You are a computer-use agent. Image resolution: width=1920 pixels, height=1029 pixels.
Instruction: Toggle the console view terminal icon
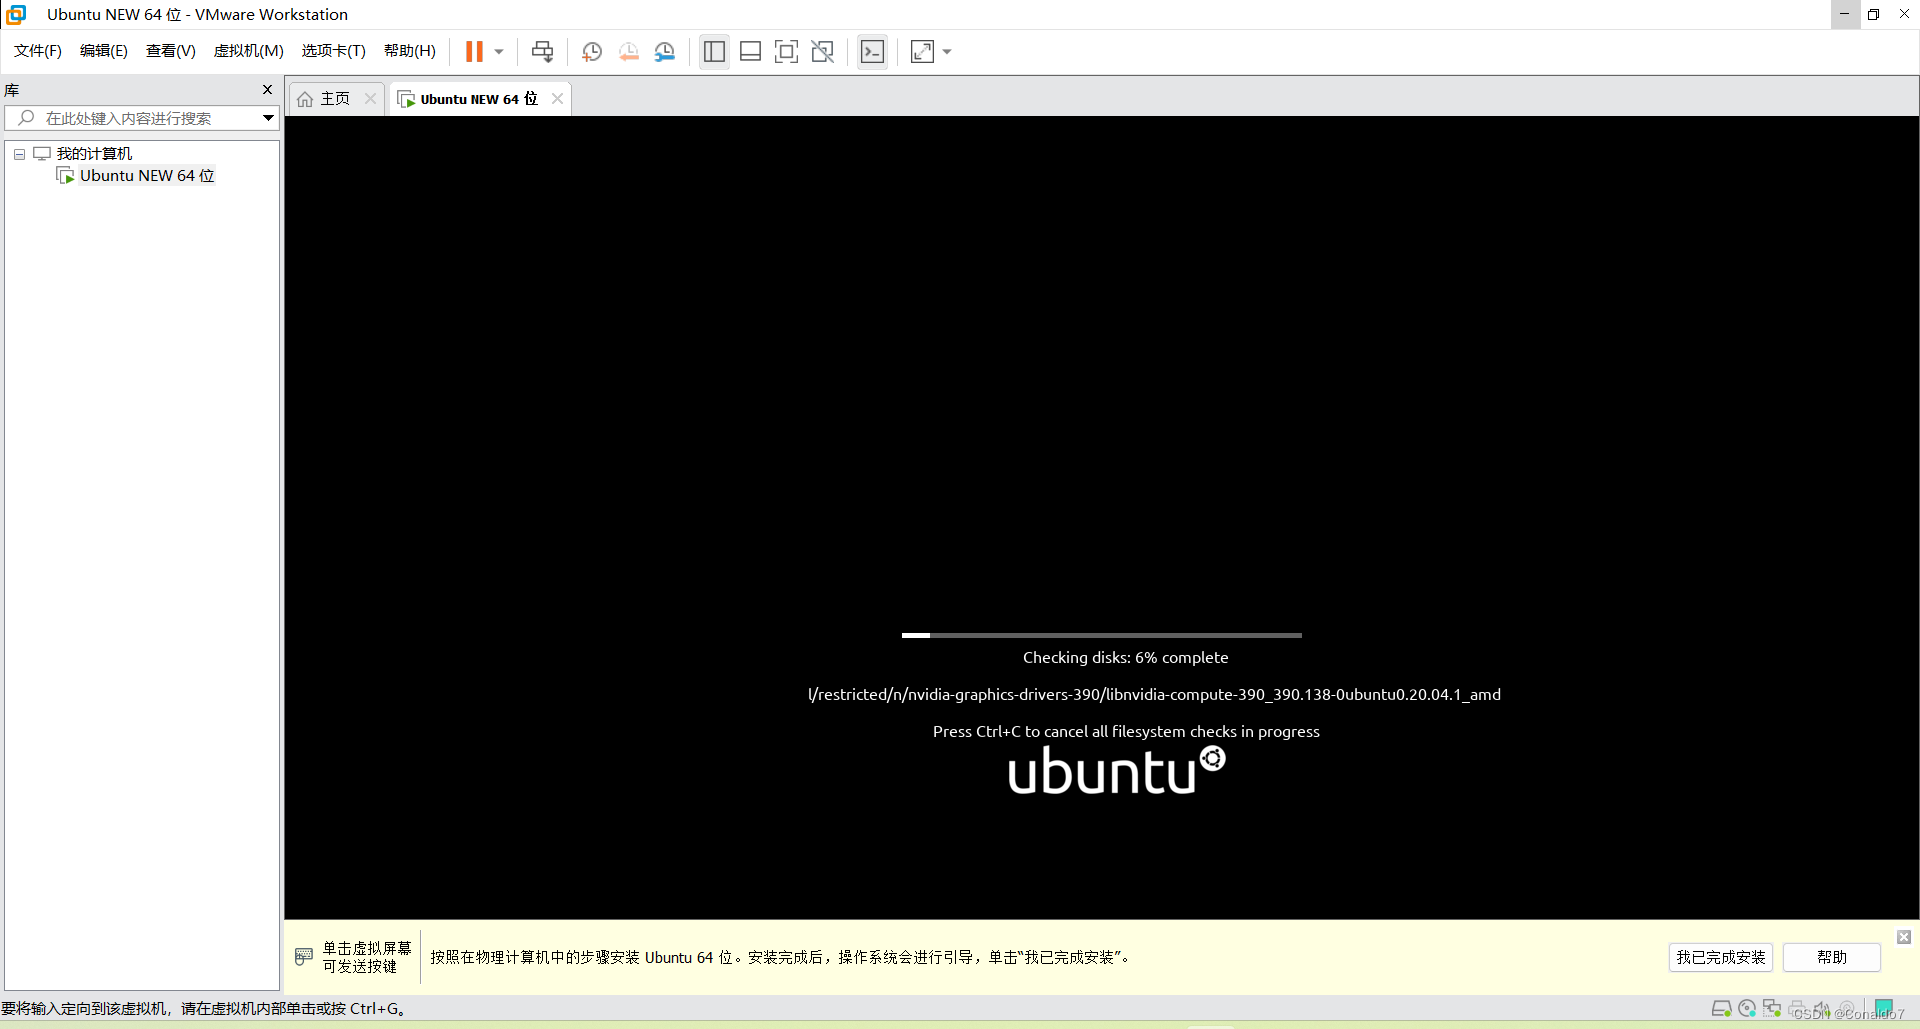pyautogui.click(x=873, y=51)
